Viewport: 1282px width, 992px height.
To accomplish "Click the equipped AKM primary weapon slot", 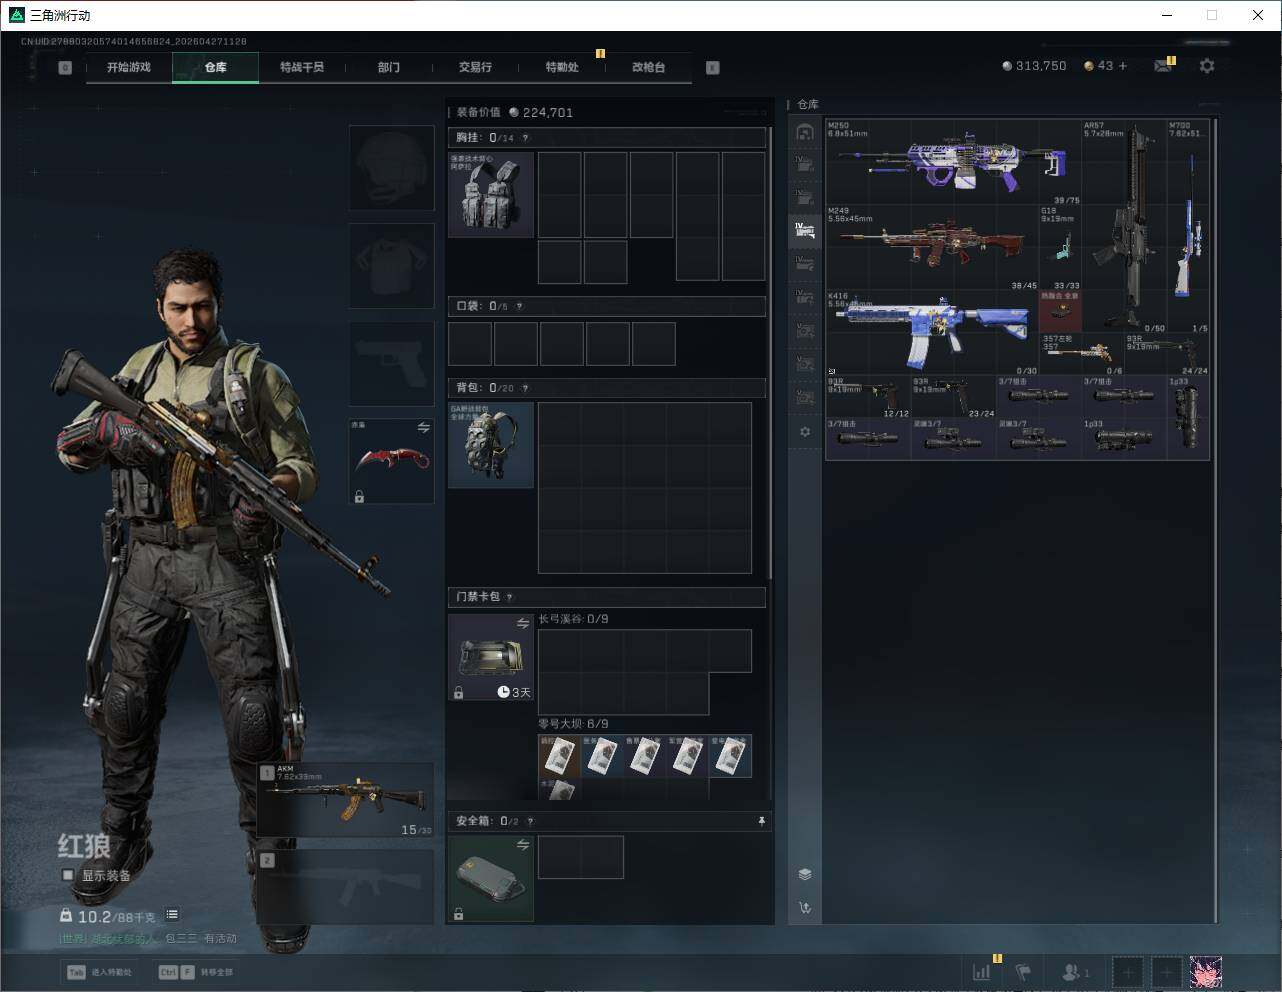I will pos(346,800).
